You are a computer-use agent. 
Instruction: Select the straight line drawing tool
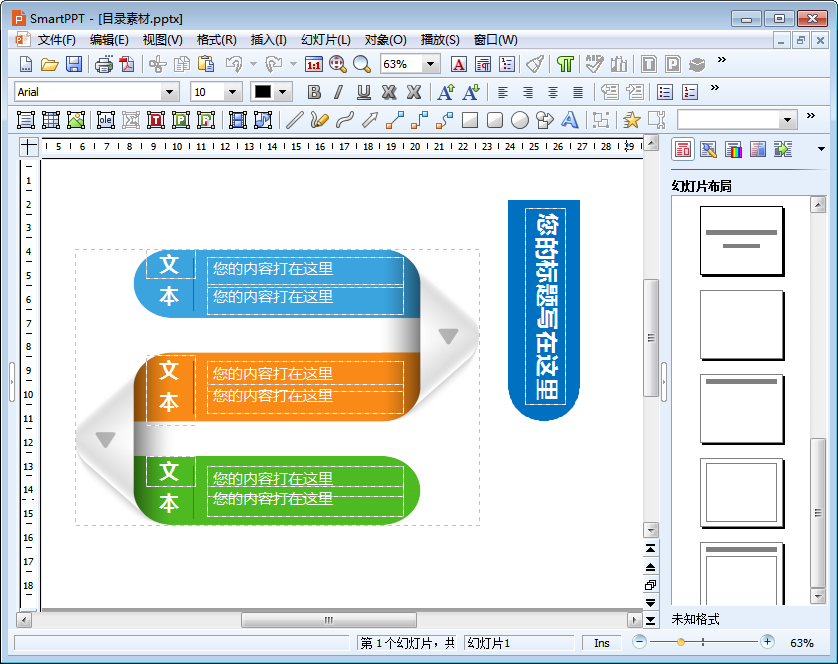[x=294, y=120]
